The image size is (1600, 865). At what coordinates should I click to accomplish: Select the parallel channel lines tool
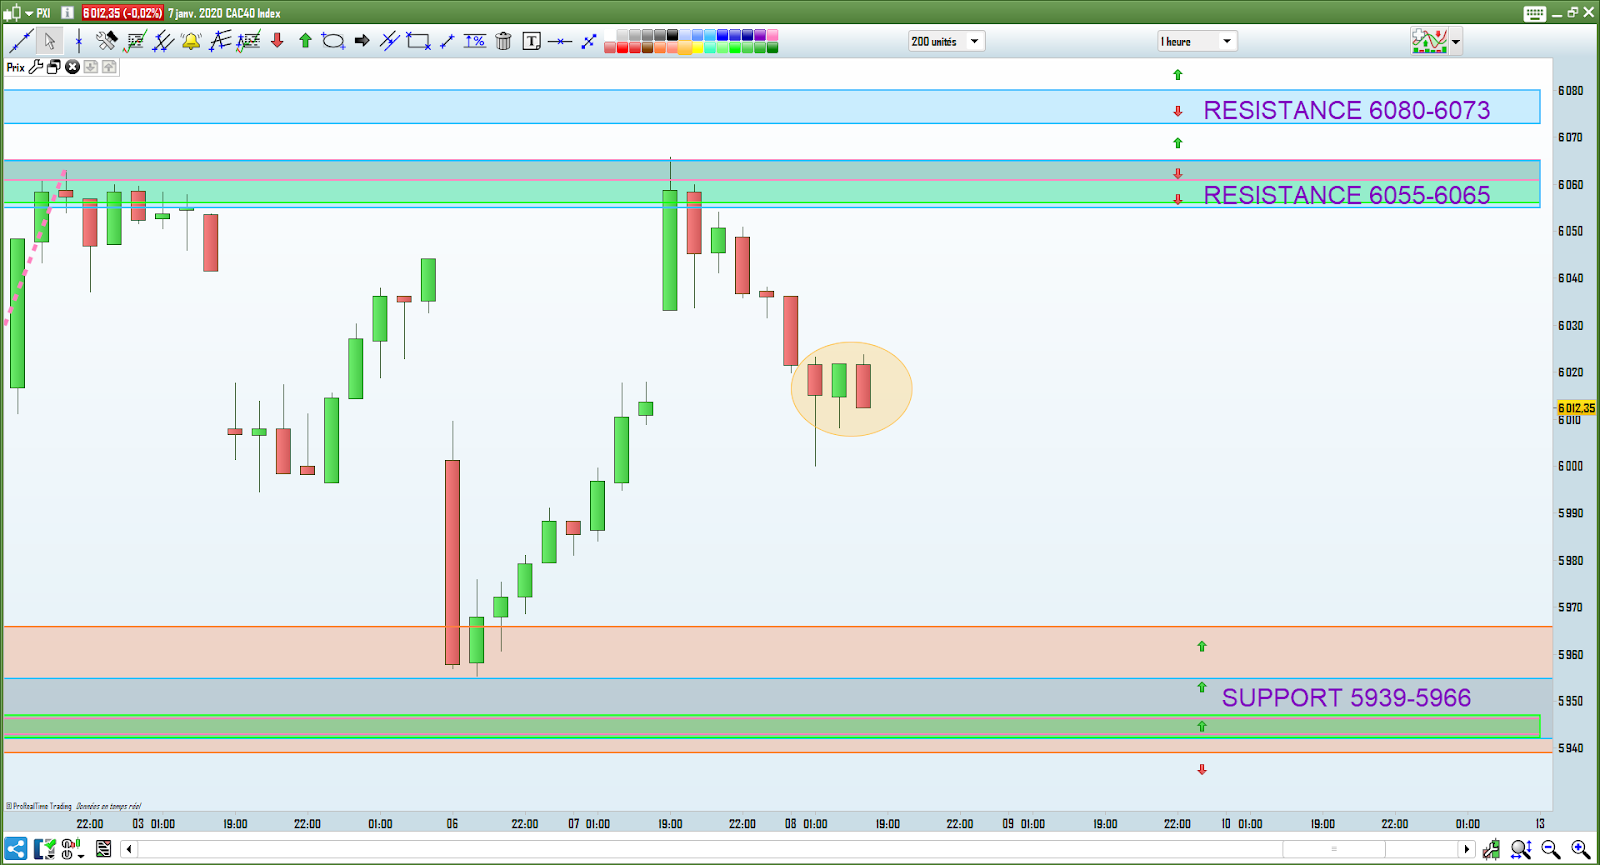coord(389,41)
